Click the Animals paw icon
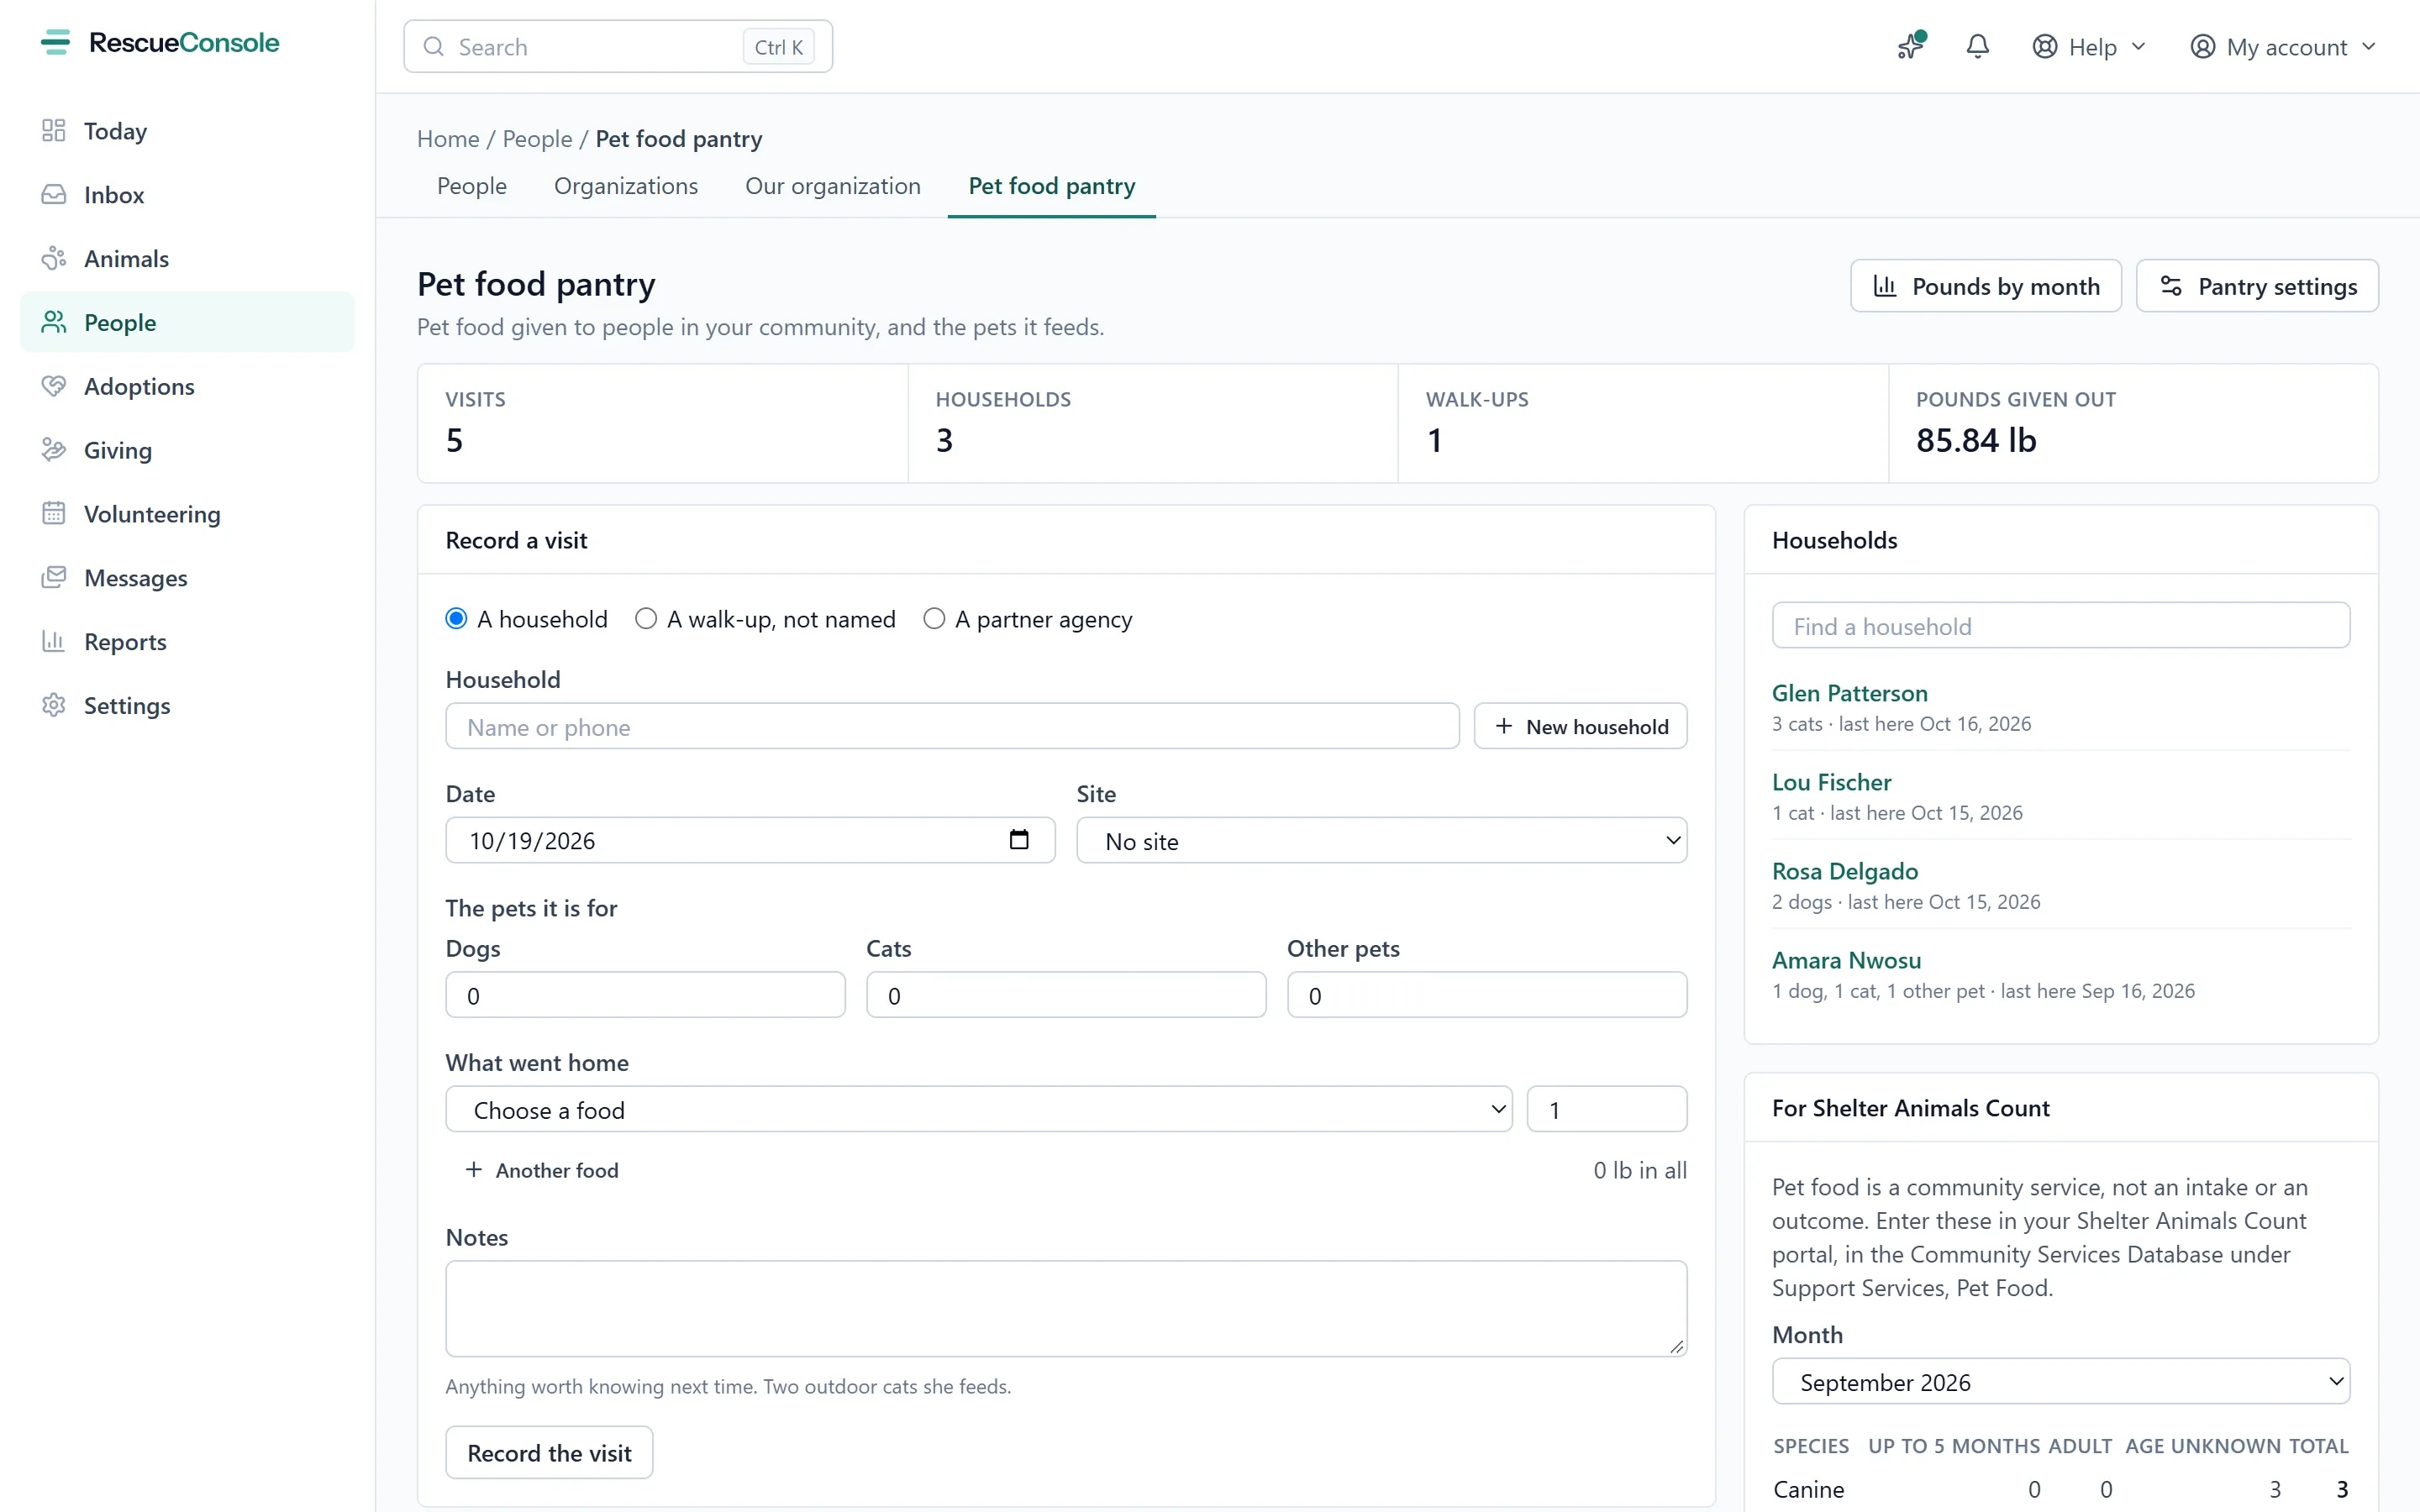The image size is (2420, 1512). pos(54,259)
